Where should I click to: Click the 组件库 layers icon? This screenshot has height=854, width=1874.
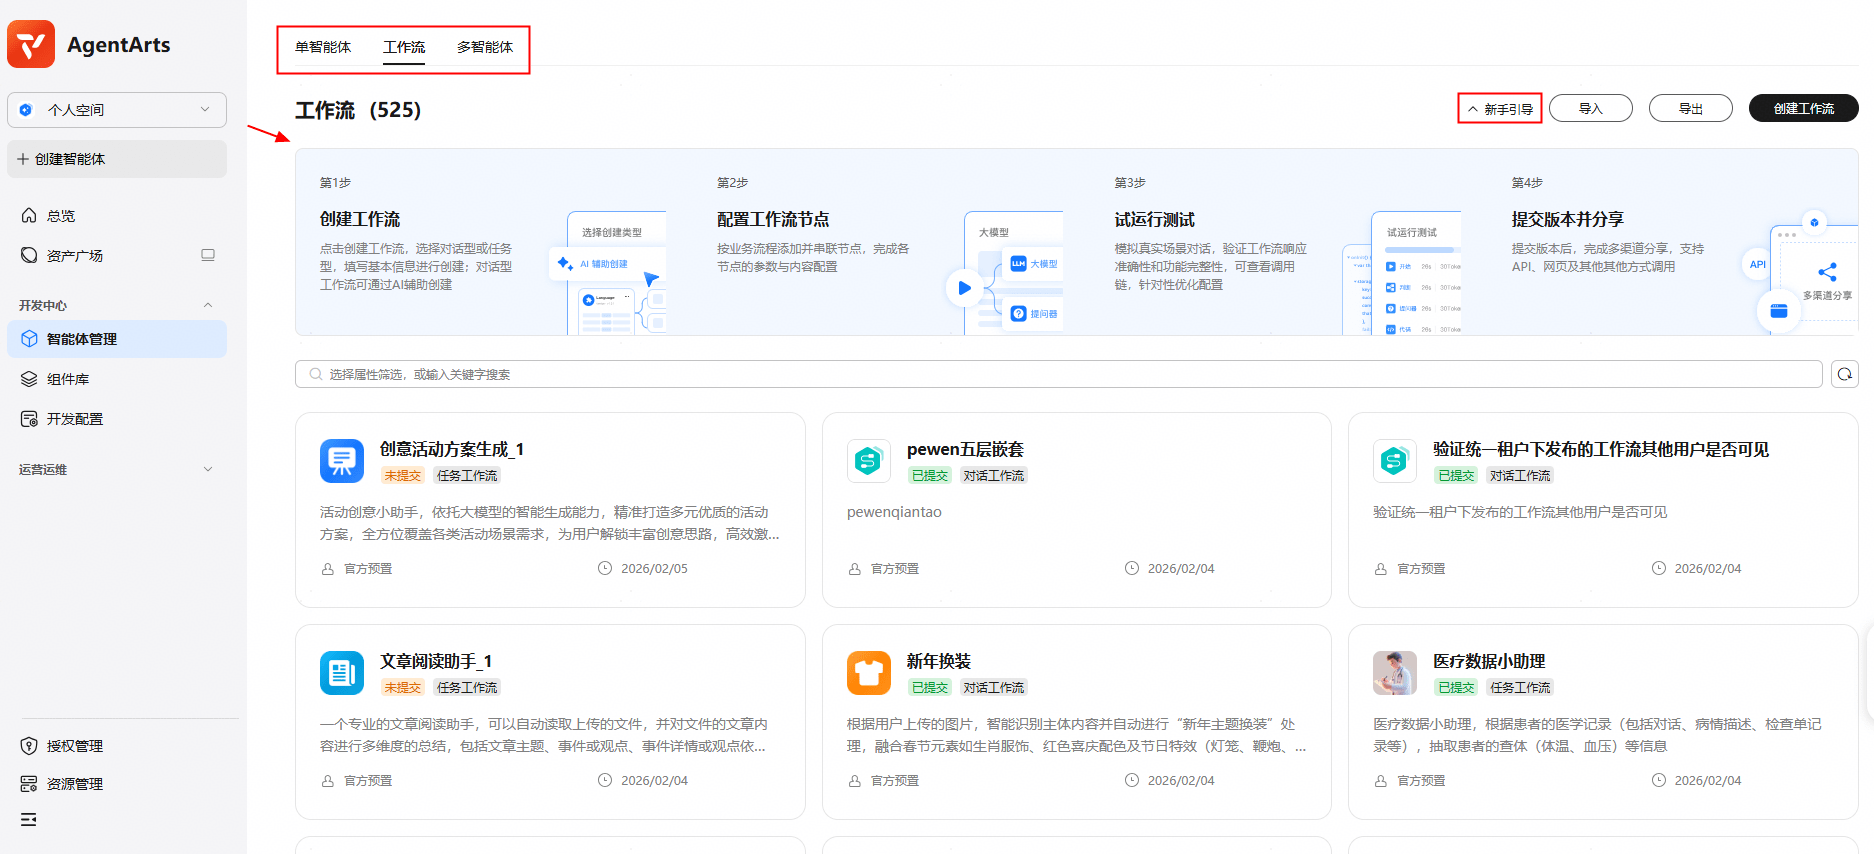coord(29,379)
